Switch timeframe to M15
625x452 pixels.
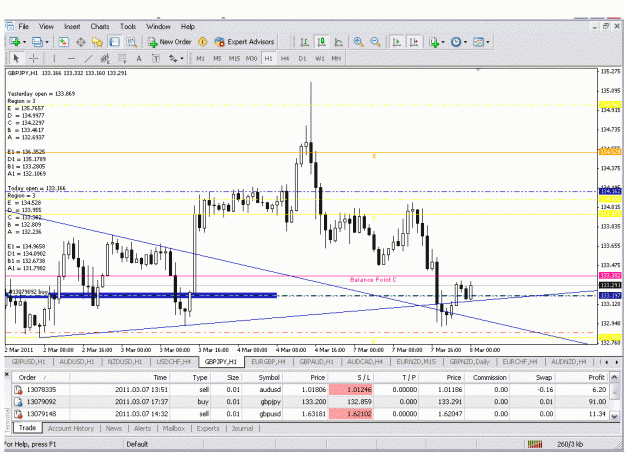(234, 59)
